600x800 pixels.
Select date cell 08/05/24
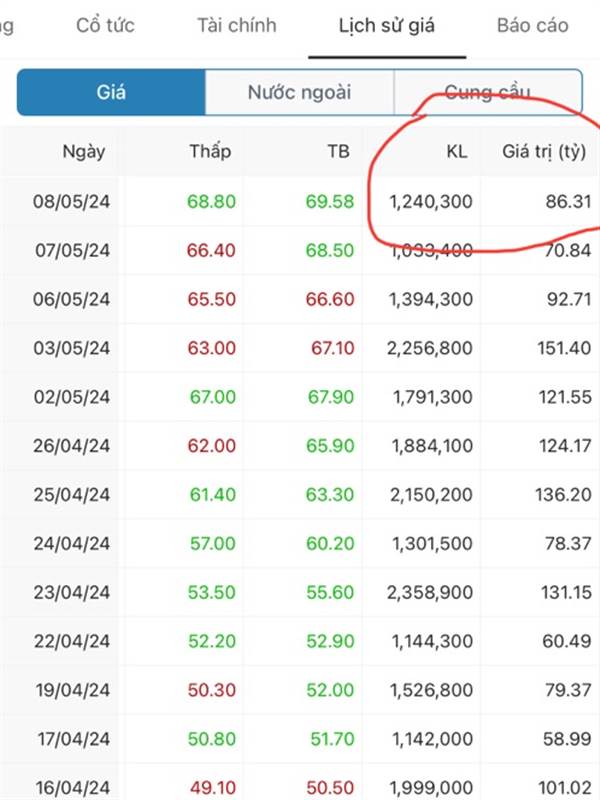71,202
